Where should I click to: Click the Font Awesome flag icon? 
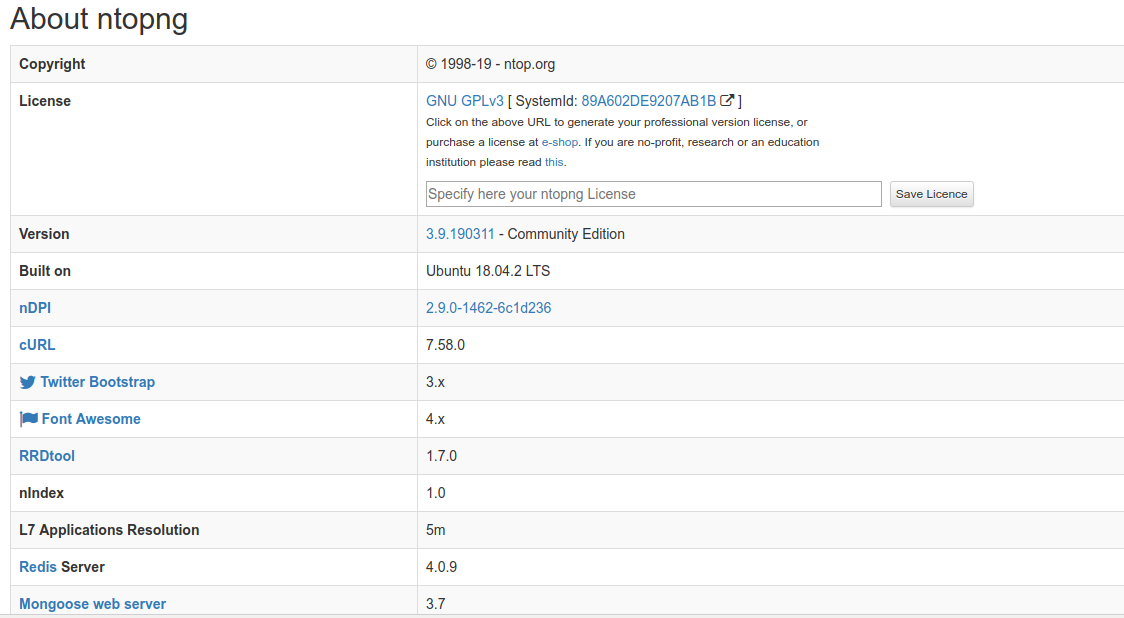click(29, 419)
